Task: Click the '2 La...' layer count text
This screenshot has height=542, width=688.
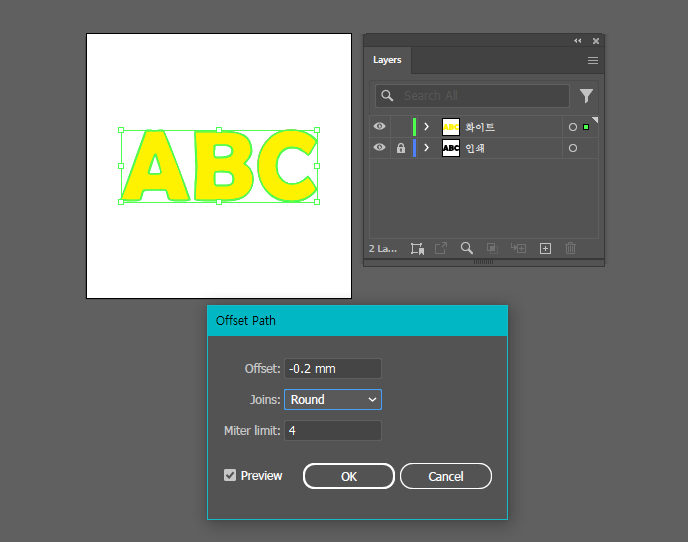Action: [x=383, y=249]
